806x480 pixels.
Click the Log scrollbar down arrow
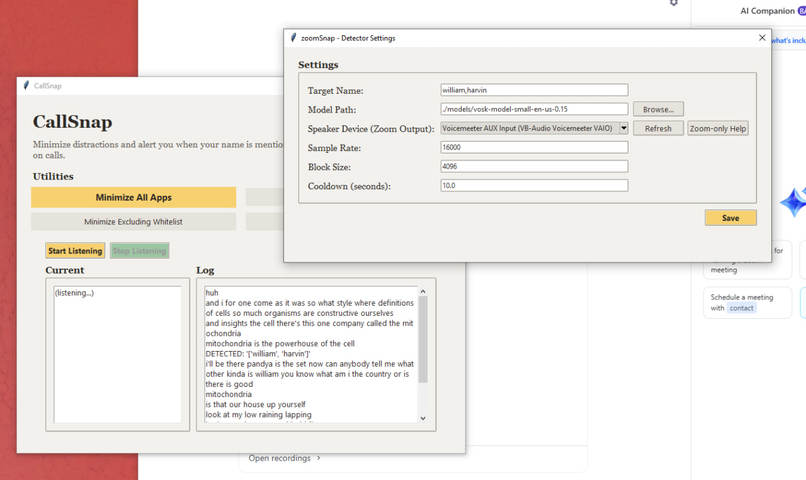point(423,418)
